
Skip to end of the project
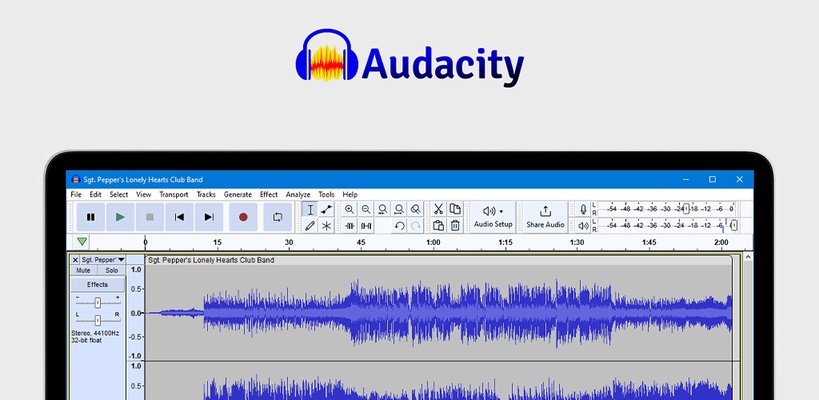coord(209,217)
